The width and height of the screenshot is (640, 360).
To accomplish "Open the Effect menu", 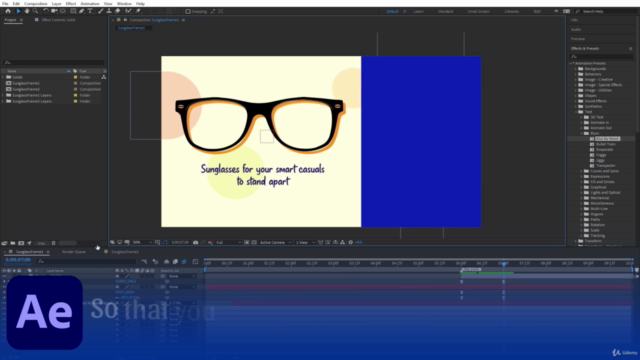I will coord(71,4).
